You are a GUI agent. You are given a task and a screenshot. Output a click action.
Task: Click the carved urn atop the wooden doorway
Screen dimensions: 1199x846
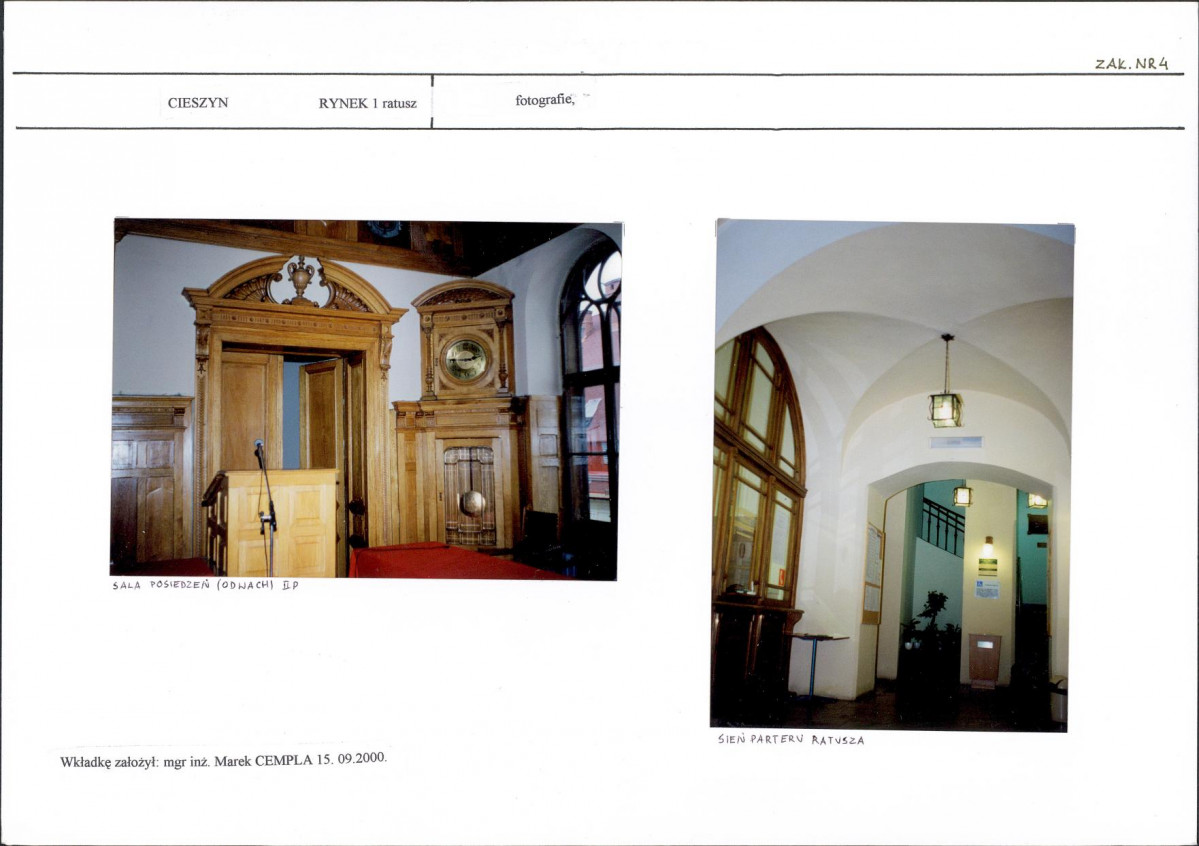298,277
